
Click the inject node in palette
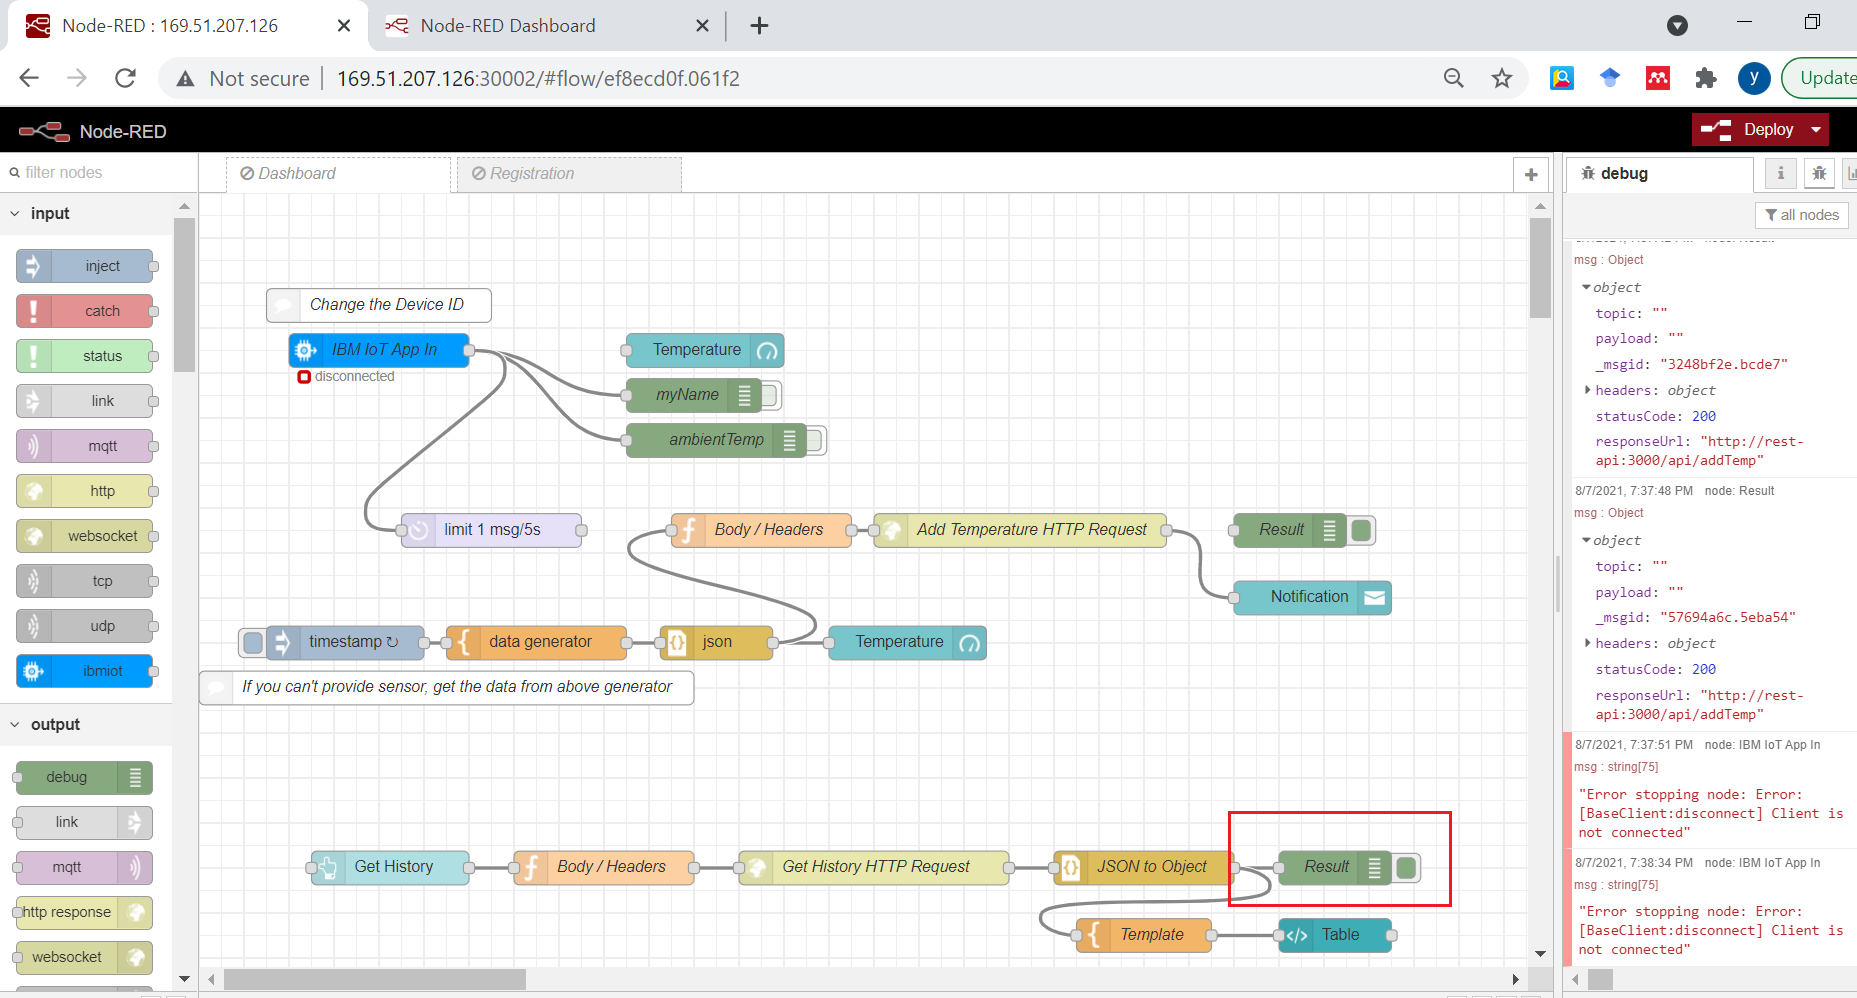click(x=85, y=266)
